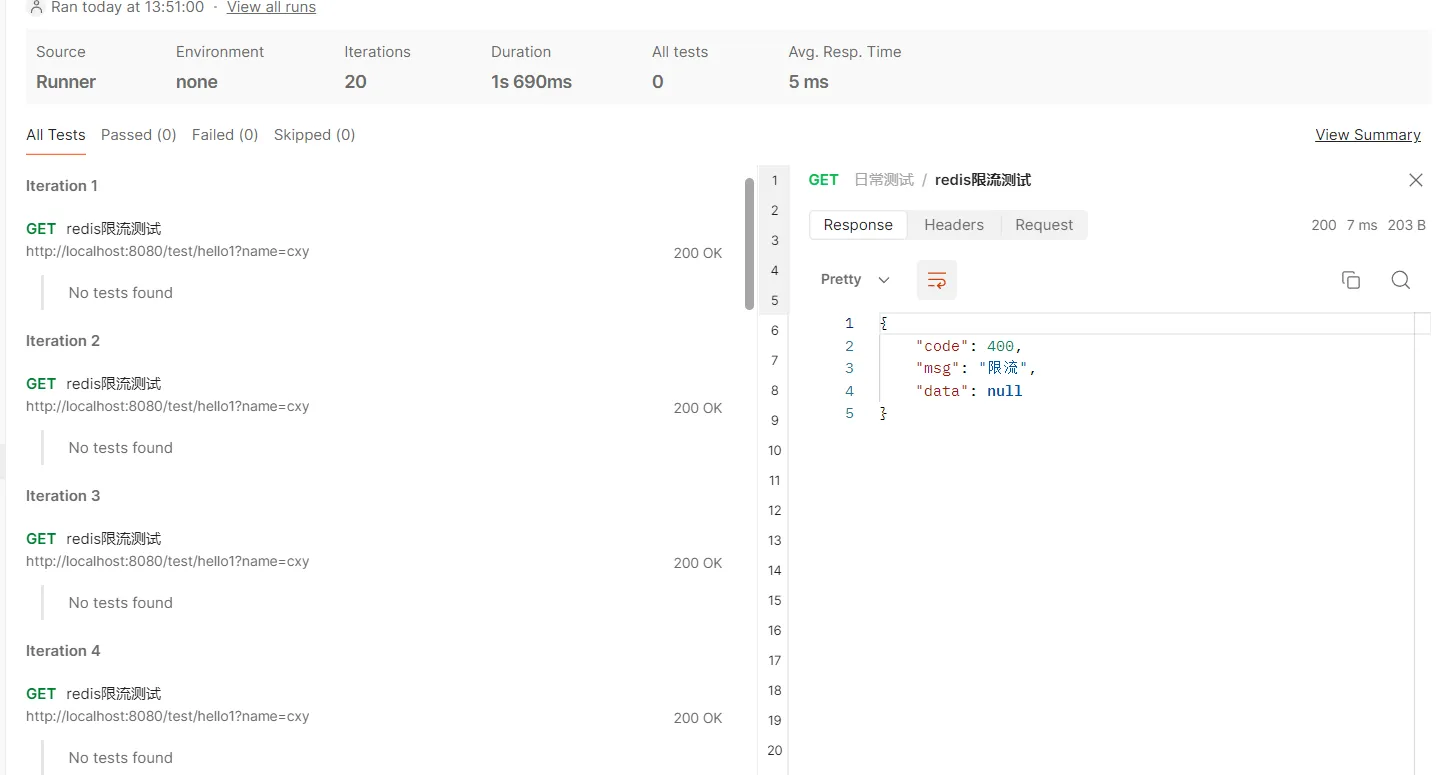
Task: Jump to iteration 10 in the number list
Action: coord(774,450)
